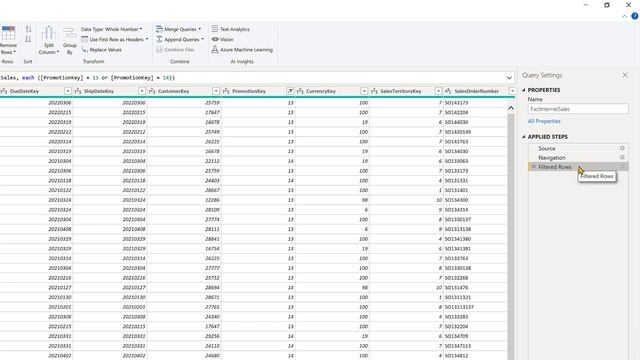Sort descending using the lower sort icon
640x360 pixels.
tap(28, 39)
